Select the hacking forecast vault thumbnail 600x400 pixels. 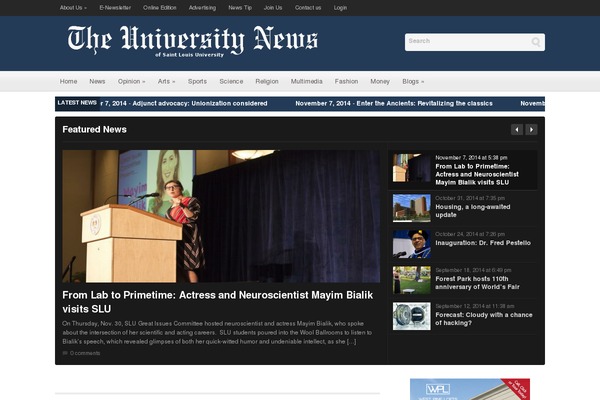412,316
